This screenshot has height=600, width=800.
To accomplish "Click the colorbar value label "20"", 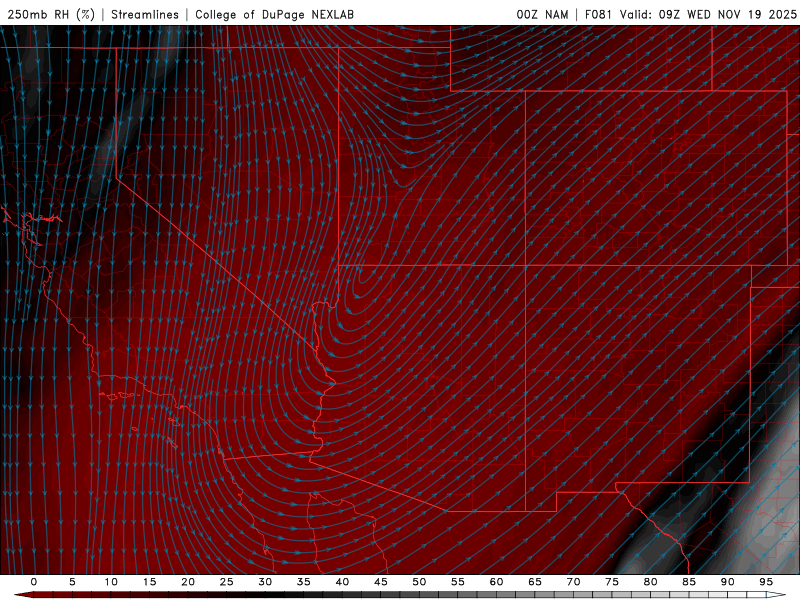I will click(188, 582).
